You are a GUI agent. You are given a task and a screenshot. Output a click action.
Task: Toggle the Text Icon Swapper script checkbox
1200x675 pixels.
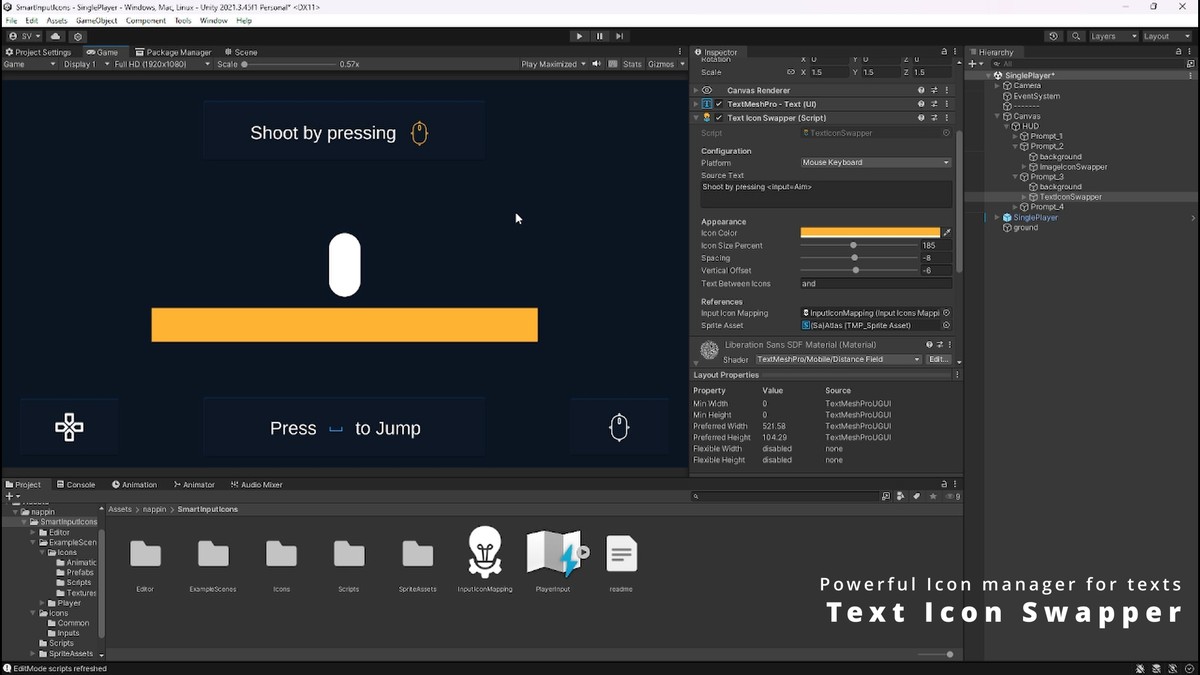click(717, 117)
